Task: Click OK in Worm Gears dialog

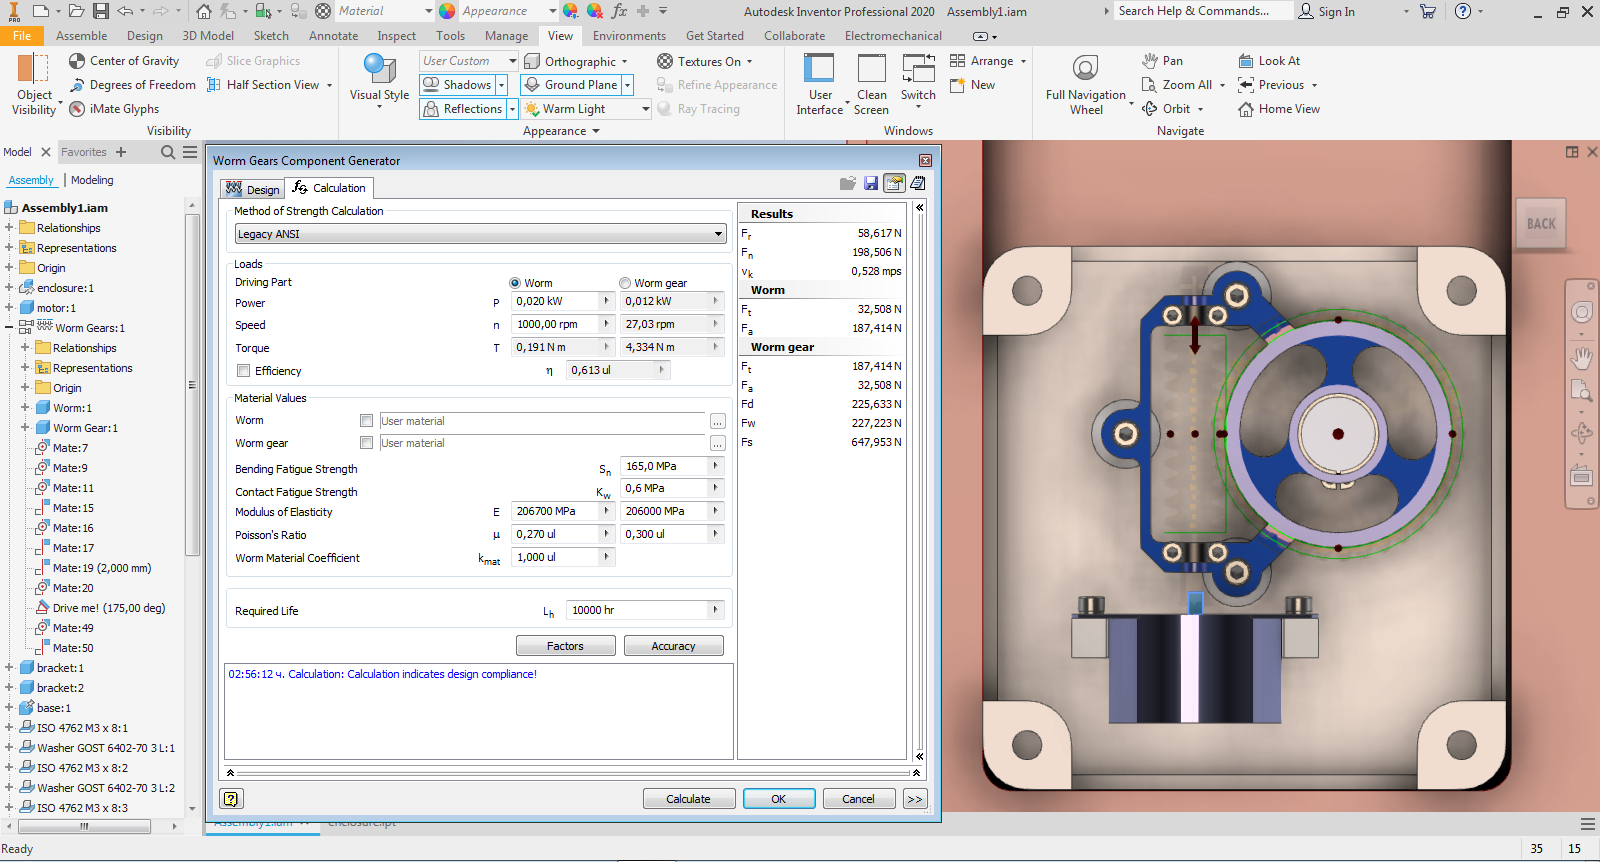Action: [779, 799]
